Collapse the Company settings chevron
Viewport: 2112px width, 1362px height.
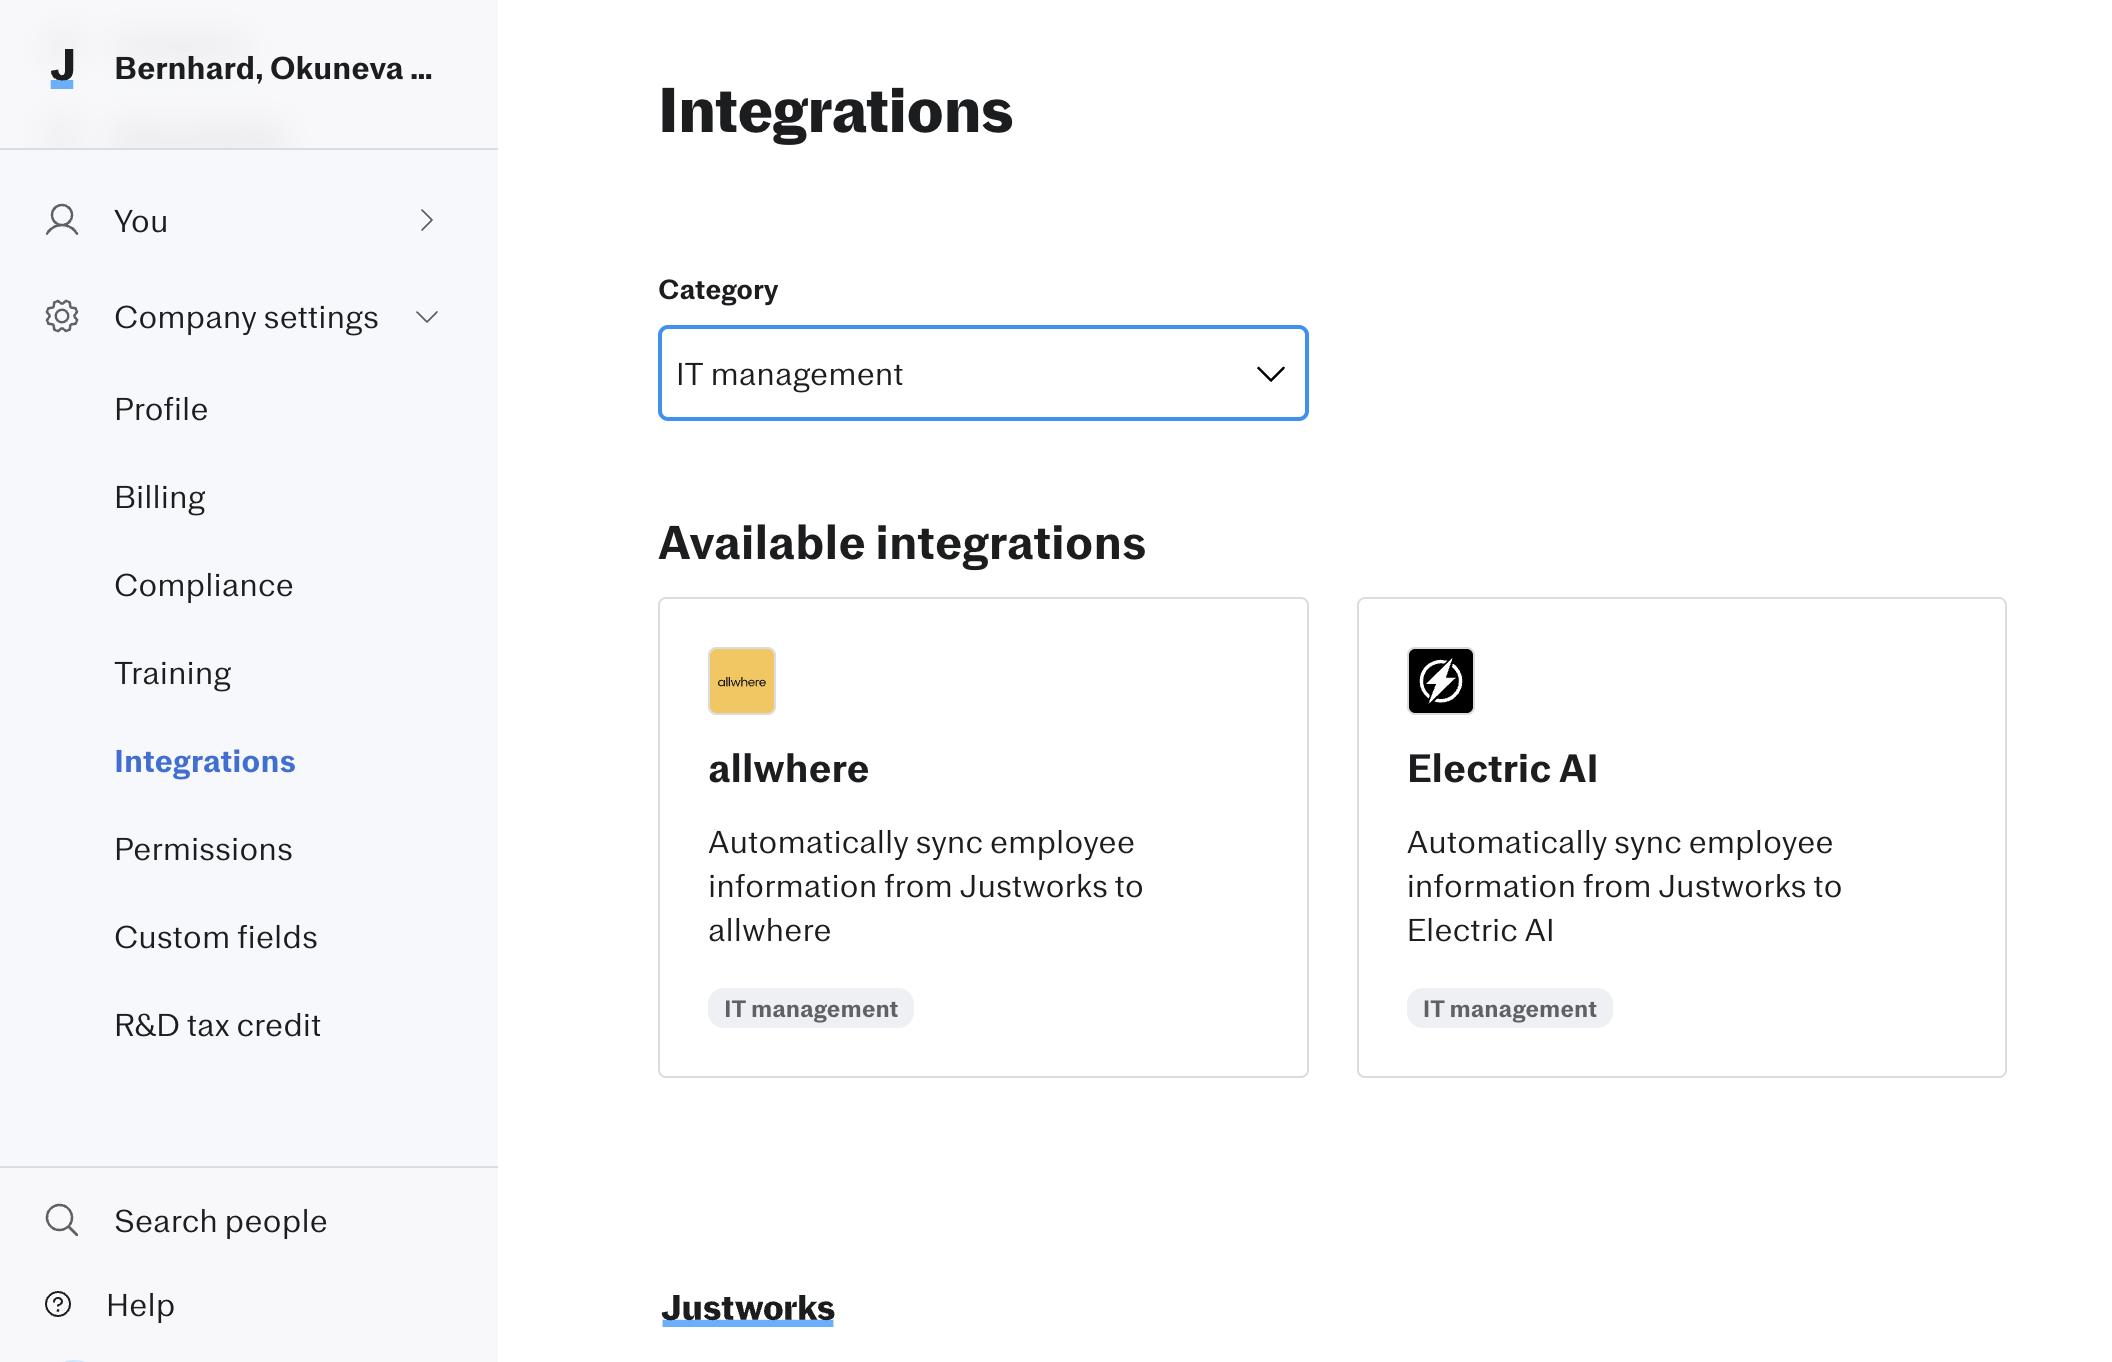coord(427,317)
